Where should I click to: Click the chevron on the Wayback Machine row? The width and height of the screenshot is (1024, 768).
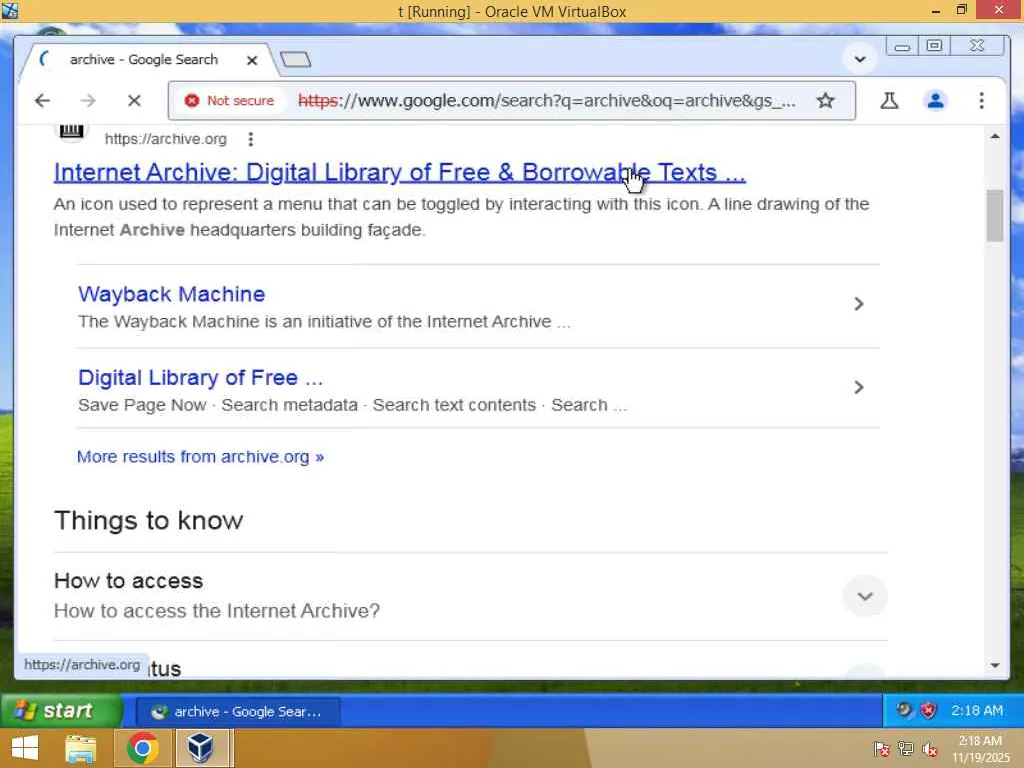pyautogui.click(x=859, y=304)
